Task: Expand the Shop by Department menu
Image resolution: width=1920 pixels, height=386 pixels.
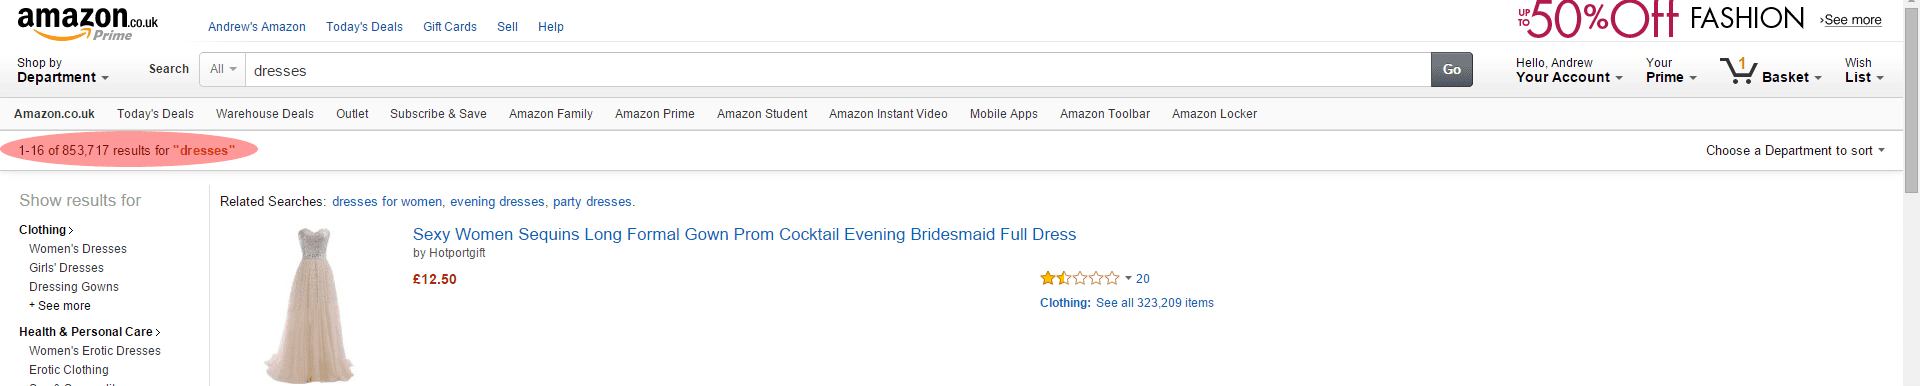Action: tap(63, 70)
